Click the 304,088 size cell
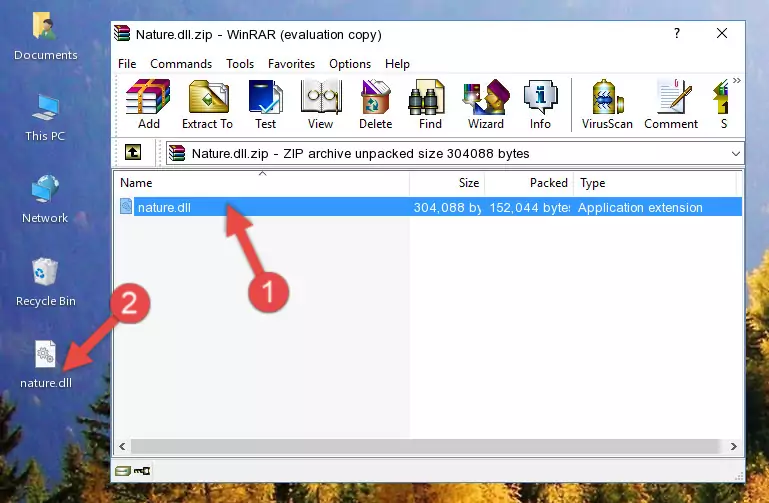This screenshot has width=769, height=503. point(447,207)
